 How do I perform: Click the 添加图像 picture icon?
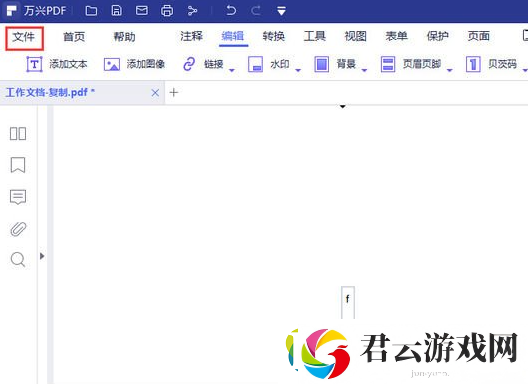click(112, 64)
